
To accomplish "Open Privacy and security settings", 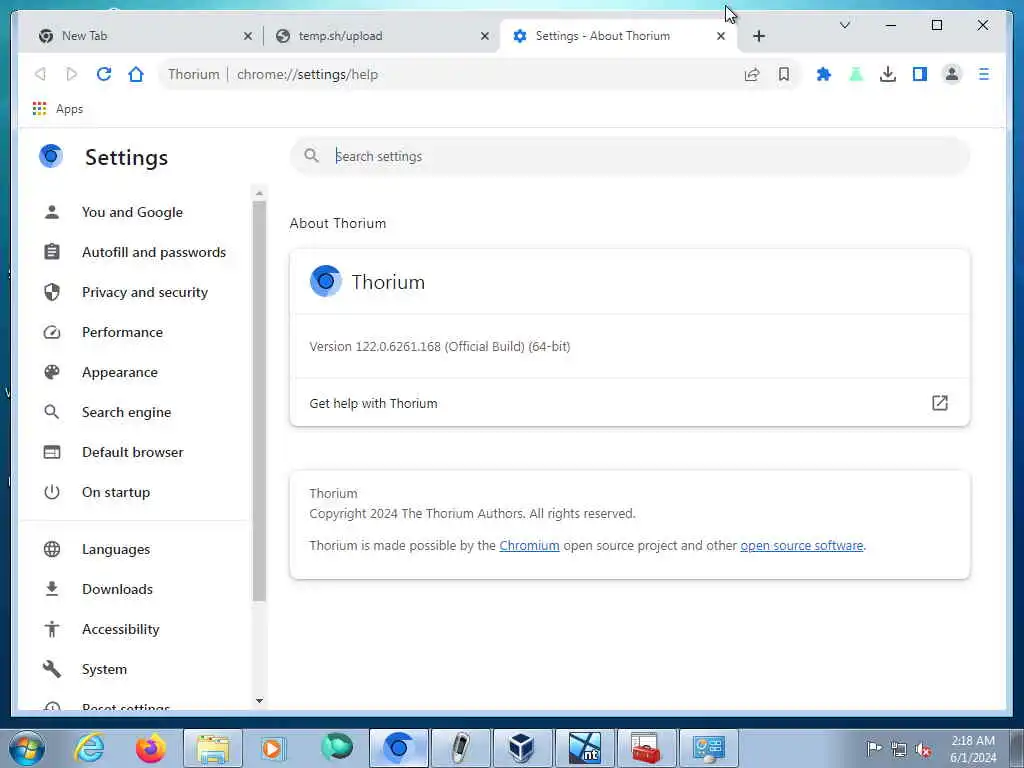I will coord(134,292).
